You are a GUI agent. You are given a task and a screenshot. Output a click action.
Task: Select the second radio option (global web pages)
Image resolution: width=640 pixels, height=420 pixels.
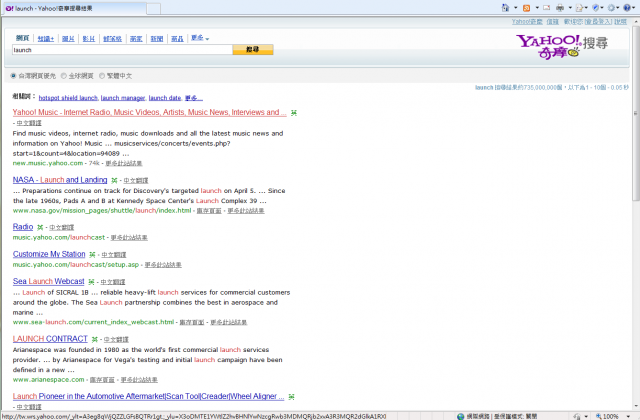point(64,76)
